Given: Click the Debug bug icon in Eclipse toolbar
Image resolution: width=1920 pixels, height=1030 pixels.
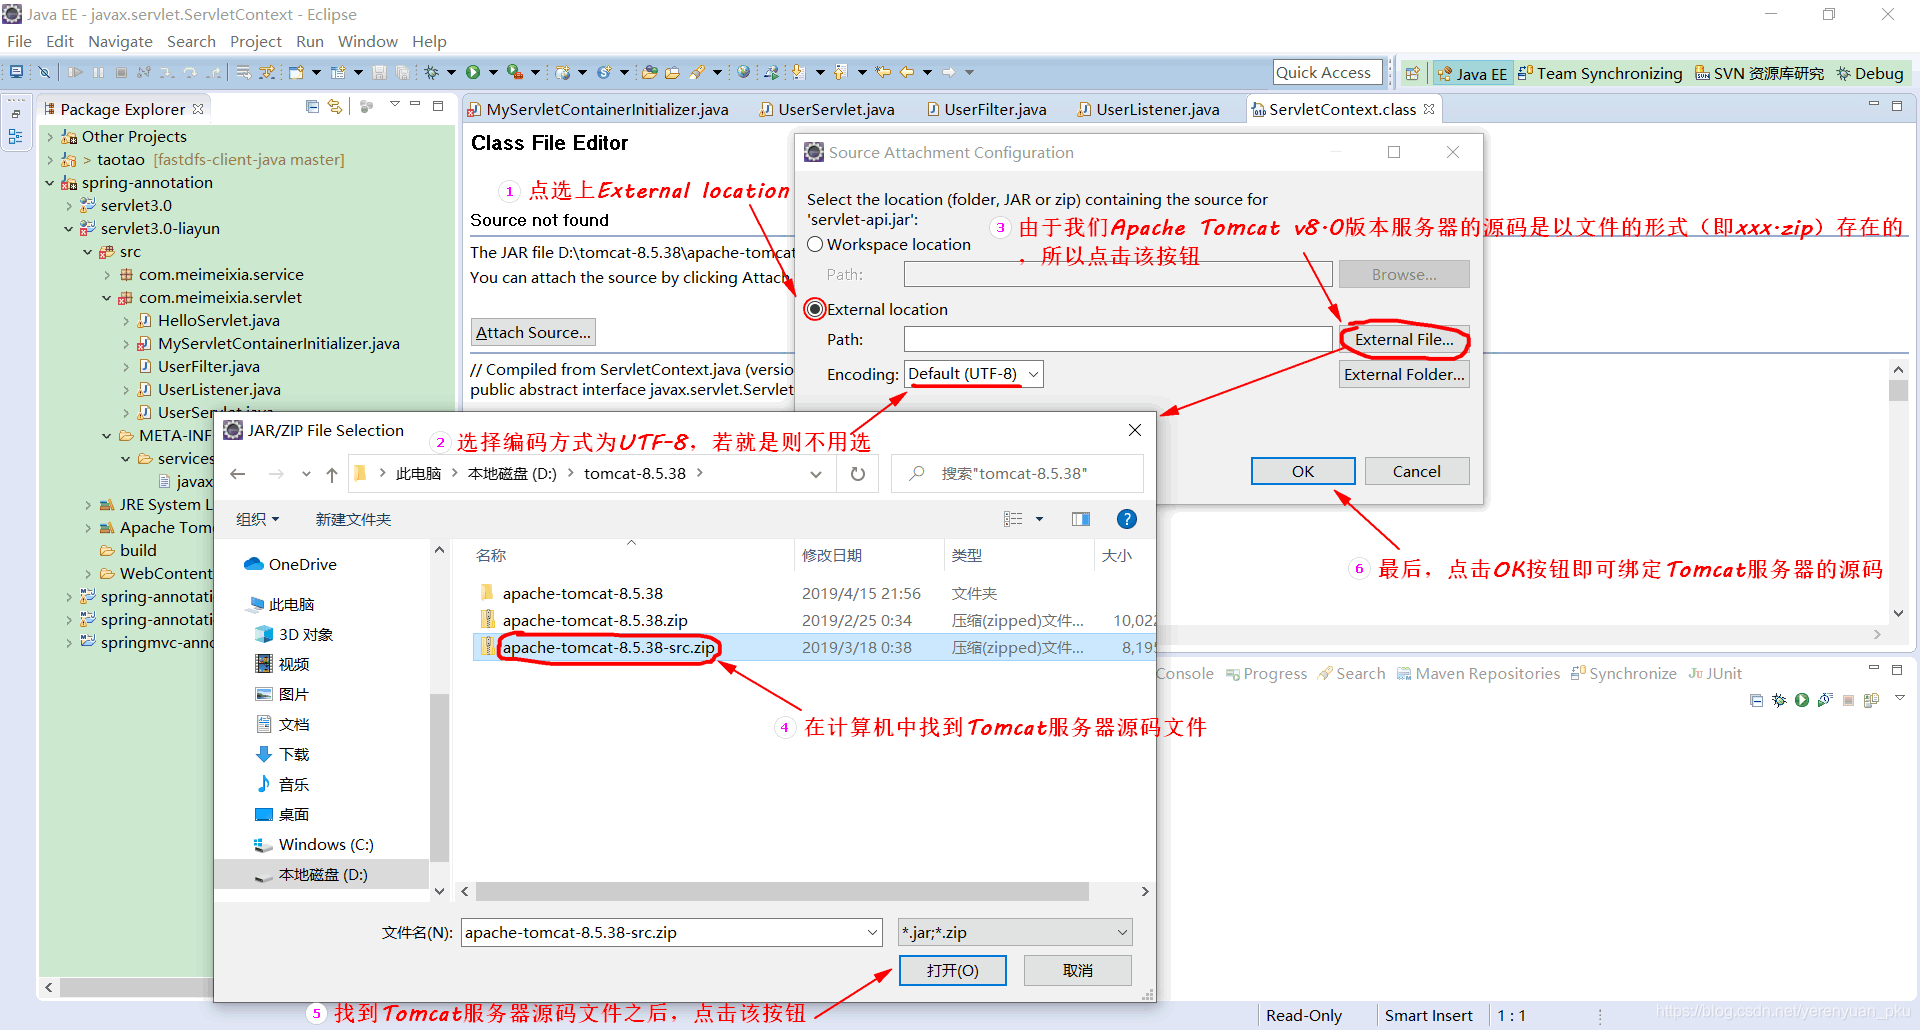Looking at the screenshot, I should tap(432, 72).
